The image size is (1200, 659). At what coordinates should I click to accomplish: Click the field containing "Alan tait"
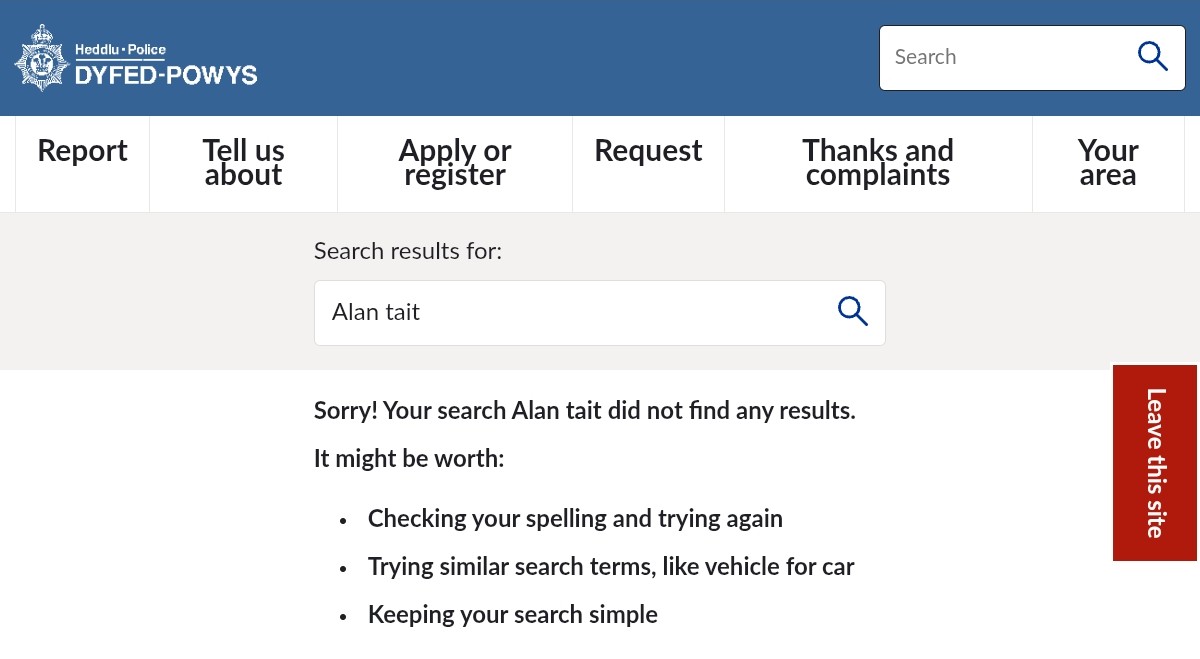click(x=570, y=312)
